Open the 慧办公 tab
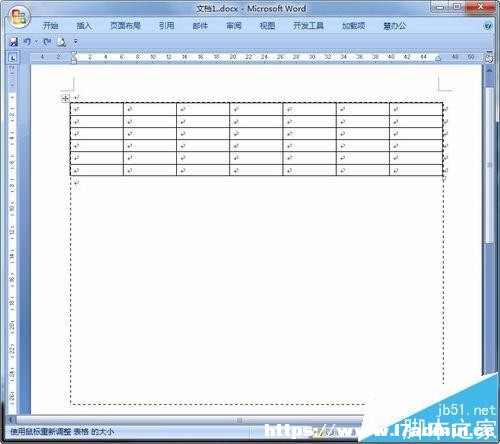 pos(395,26)
